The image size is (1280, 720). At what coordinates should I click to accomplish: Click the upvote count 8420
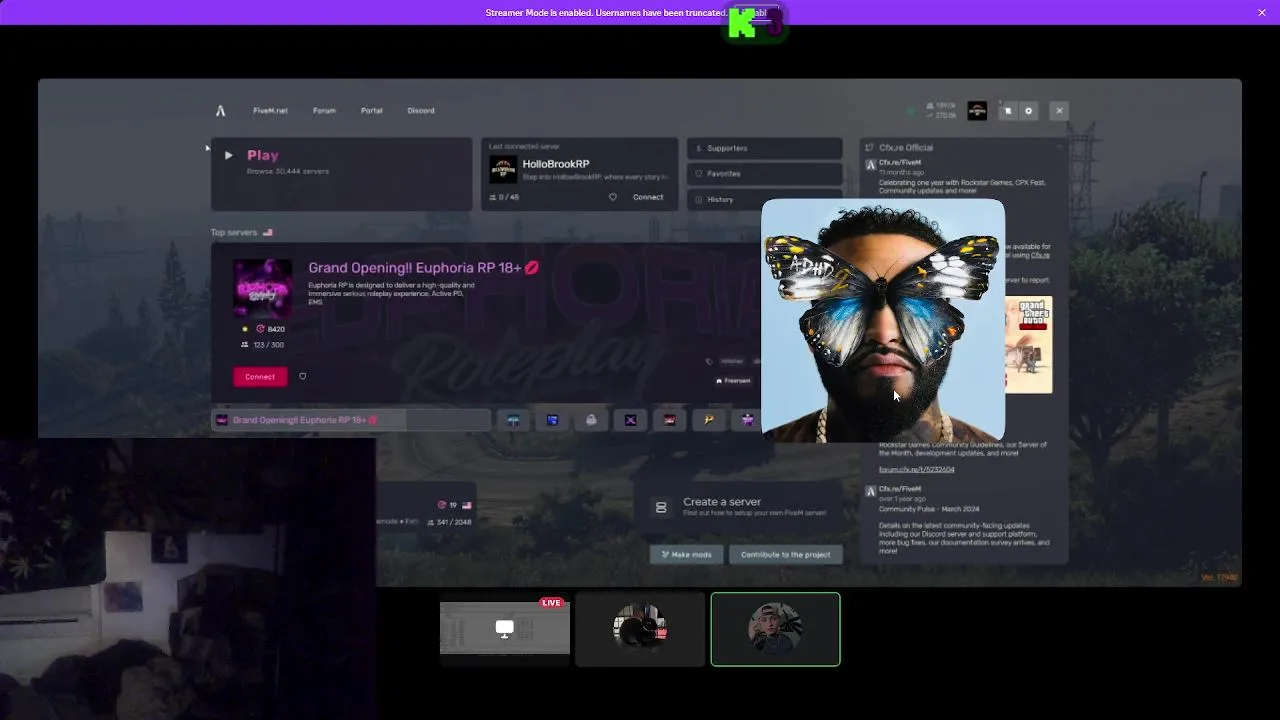click(x=276, y=329)
